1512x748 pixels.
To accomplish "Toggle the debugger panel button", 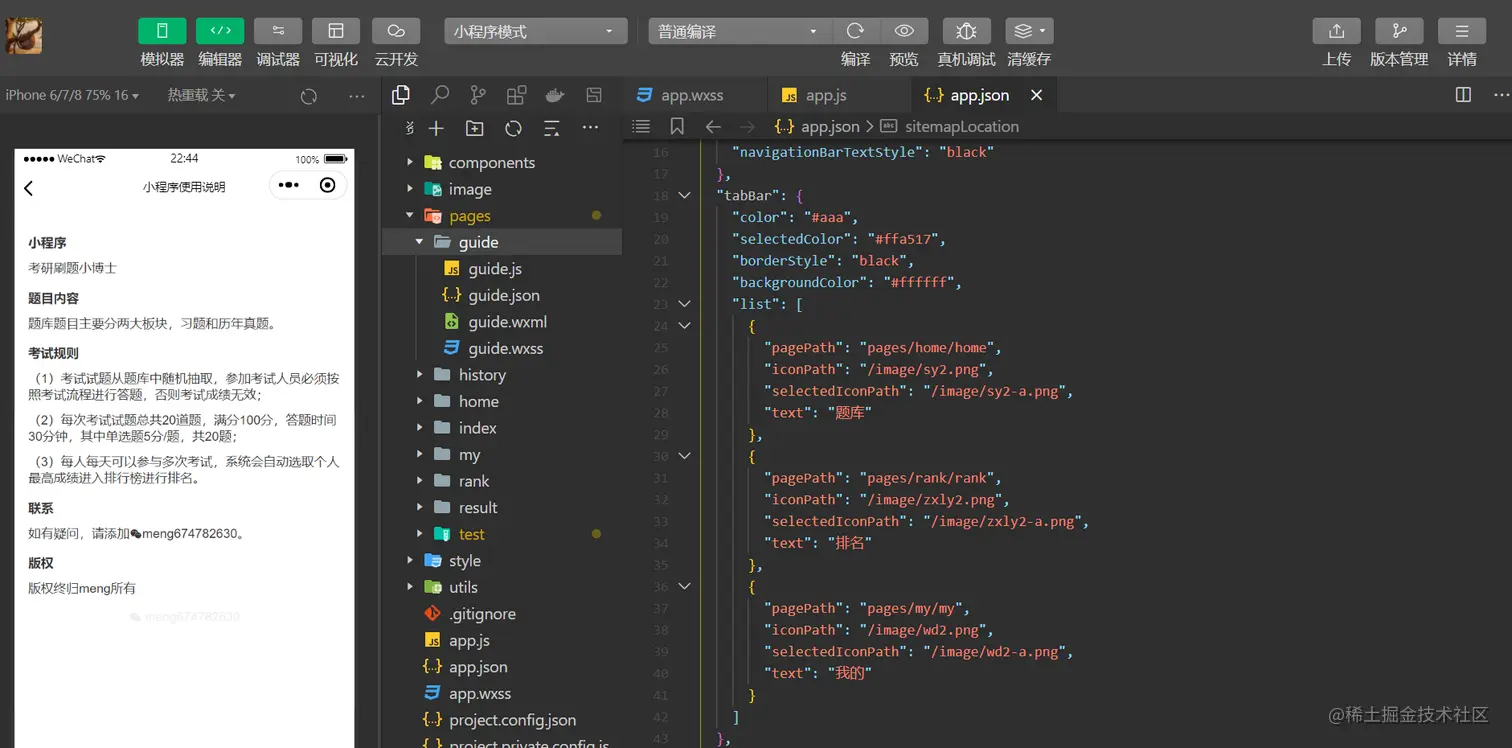I will point(278,31).
